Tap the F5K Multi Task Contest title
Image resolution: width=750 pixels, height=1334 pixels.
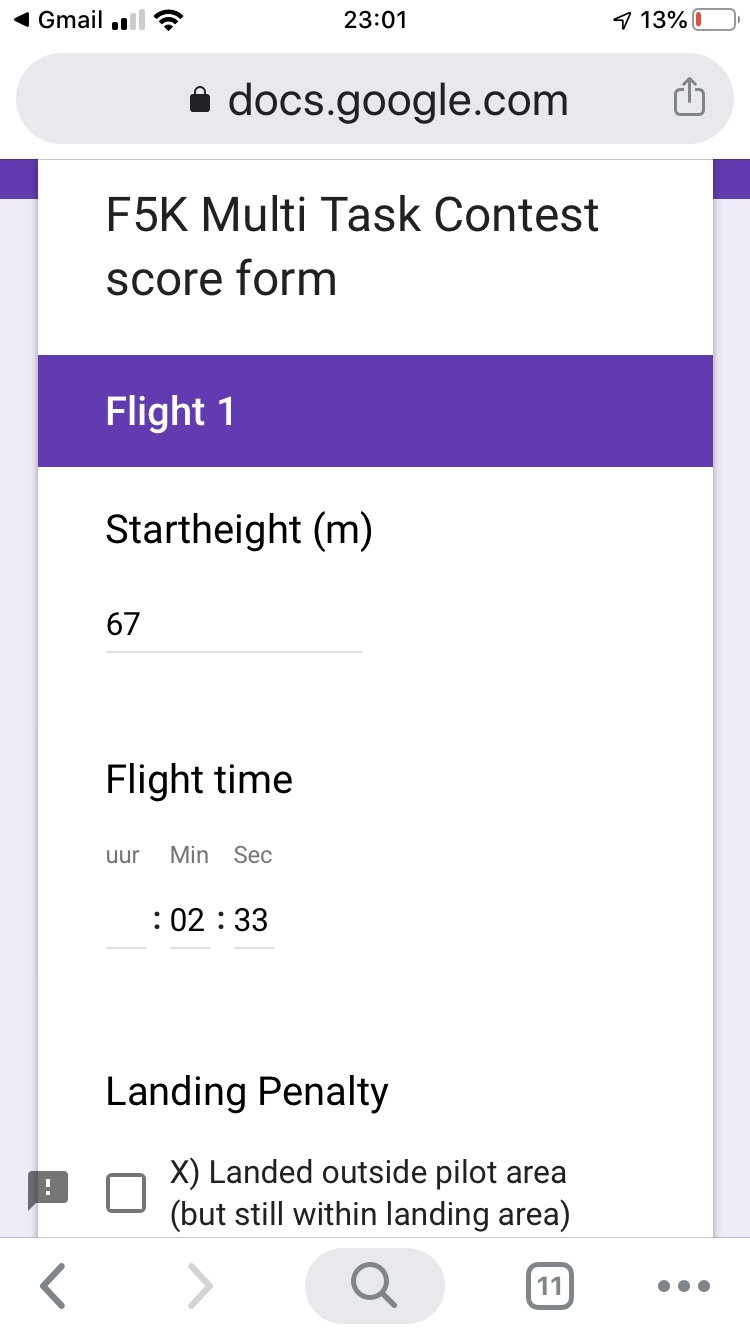[352, 246]
